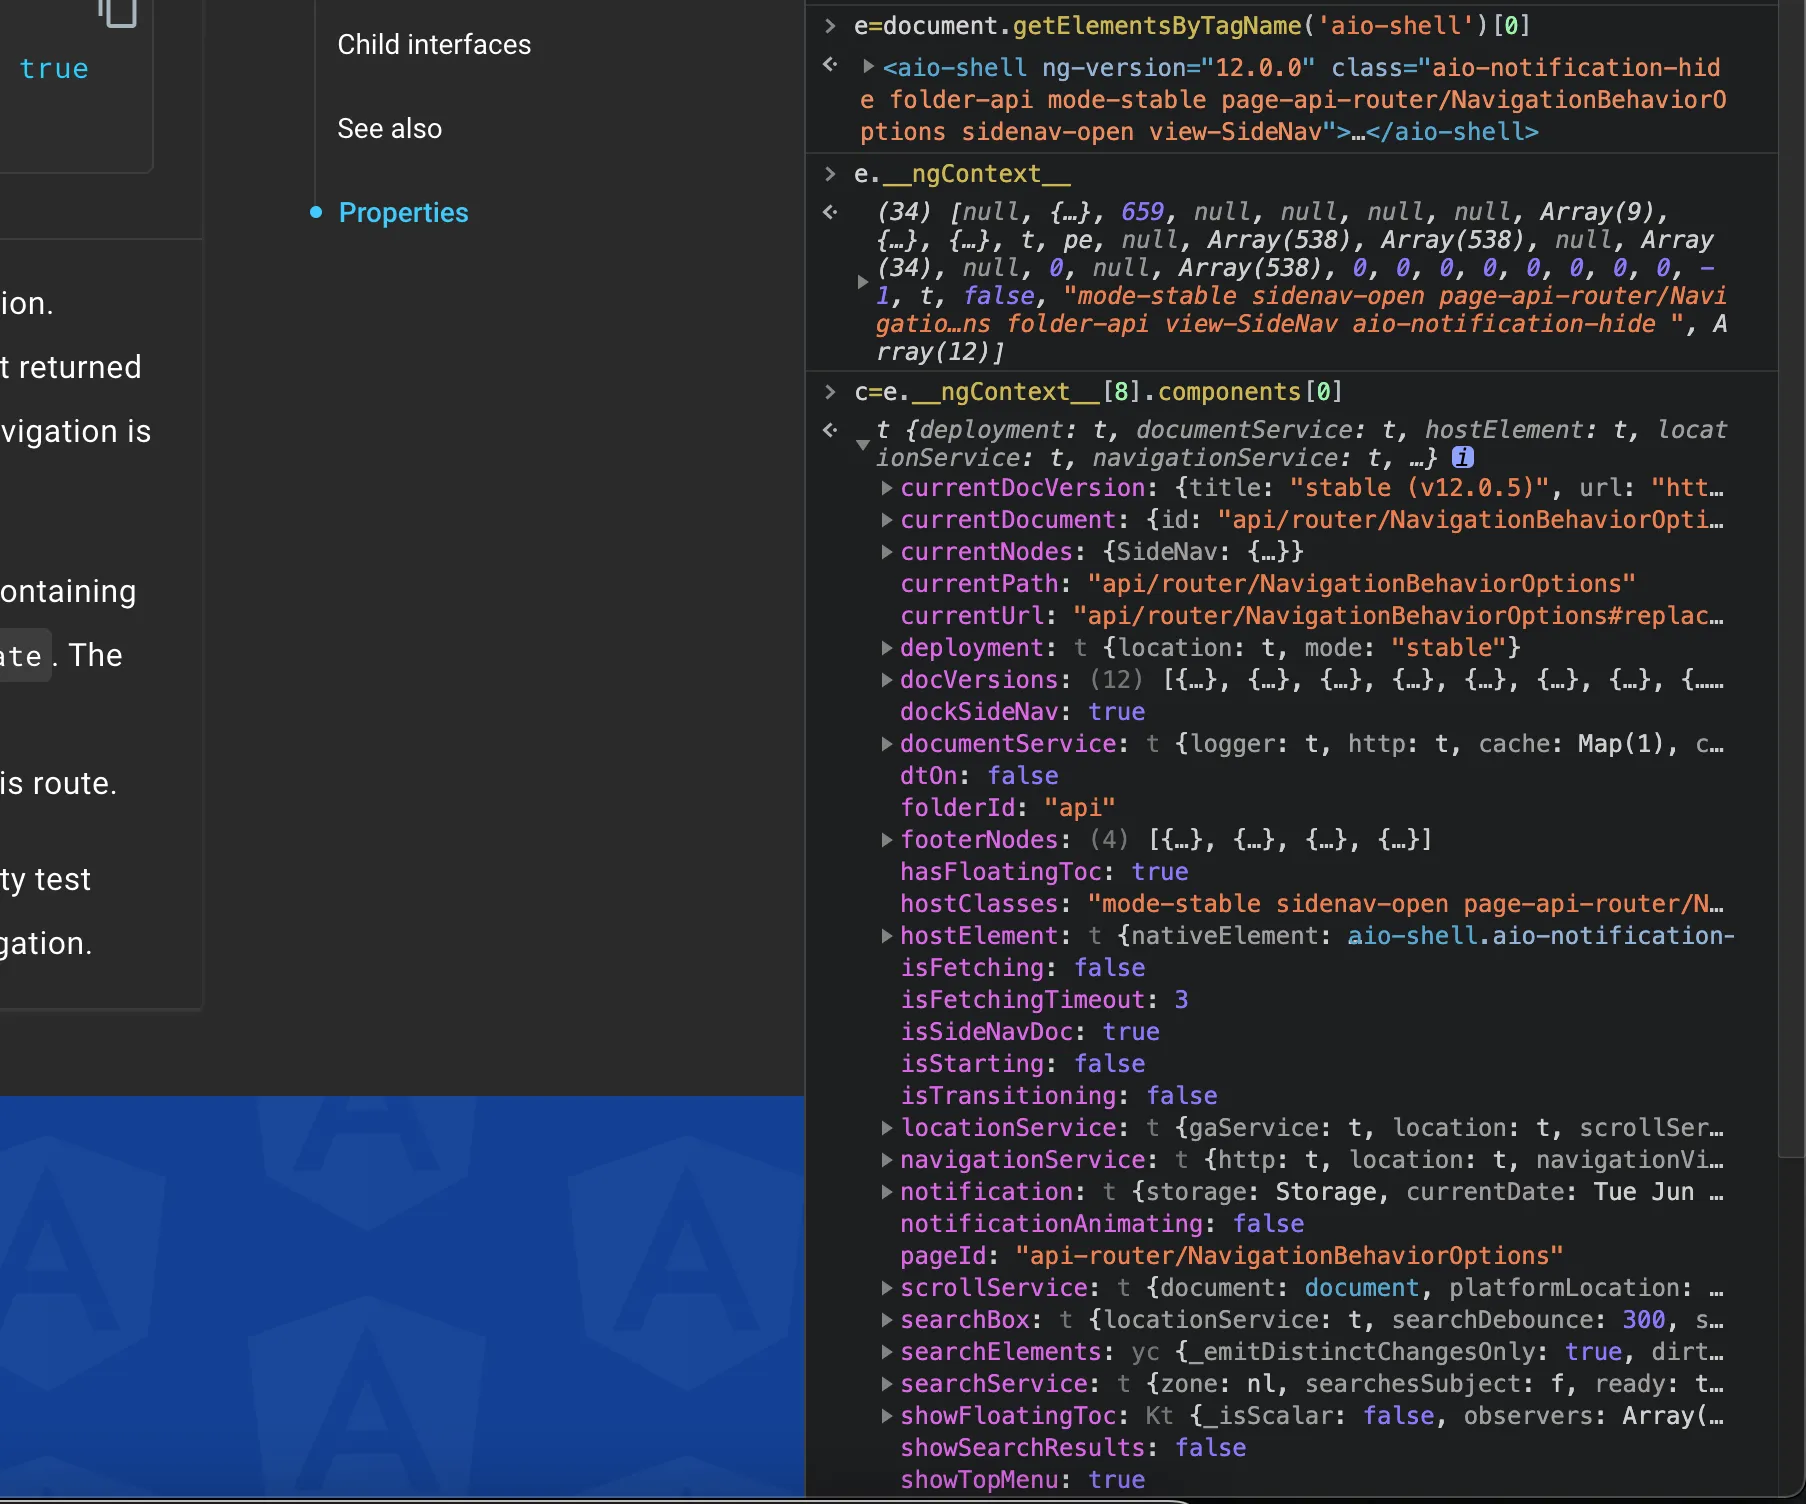This screenshot has width=1806, height=1504.
Task: Click the isFetchingTimeout: 3 row
Action: 1044,1000
